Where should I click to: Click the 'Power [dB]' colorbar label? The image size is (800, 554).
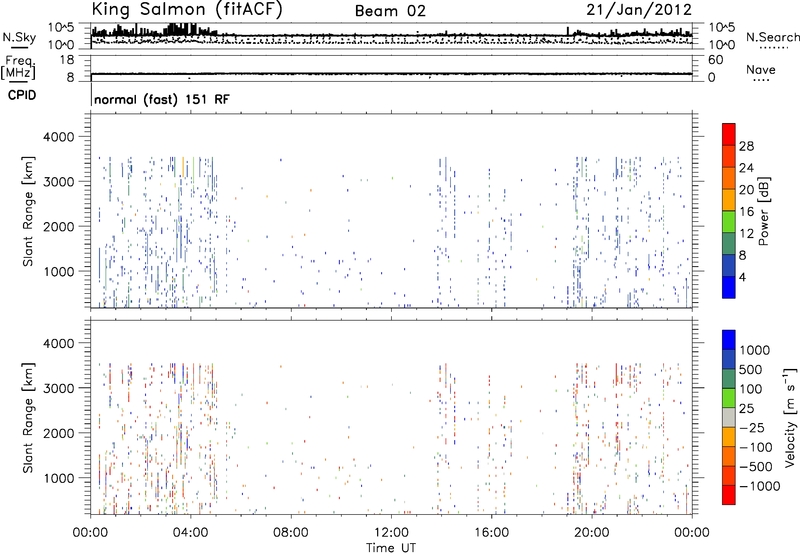tap(763, 212)
